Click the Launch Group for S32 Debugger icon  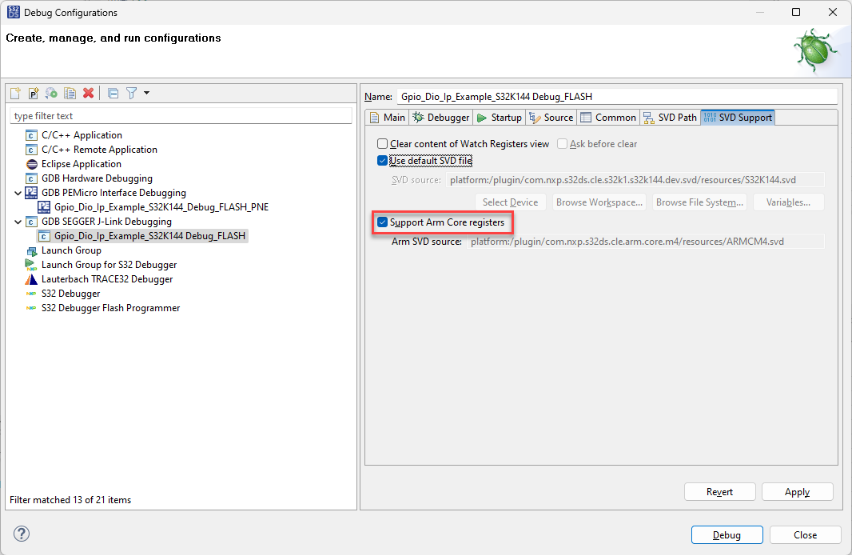pyautogui.click(x=30, y=265)
